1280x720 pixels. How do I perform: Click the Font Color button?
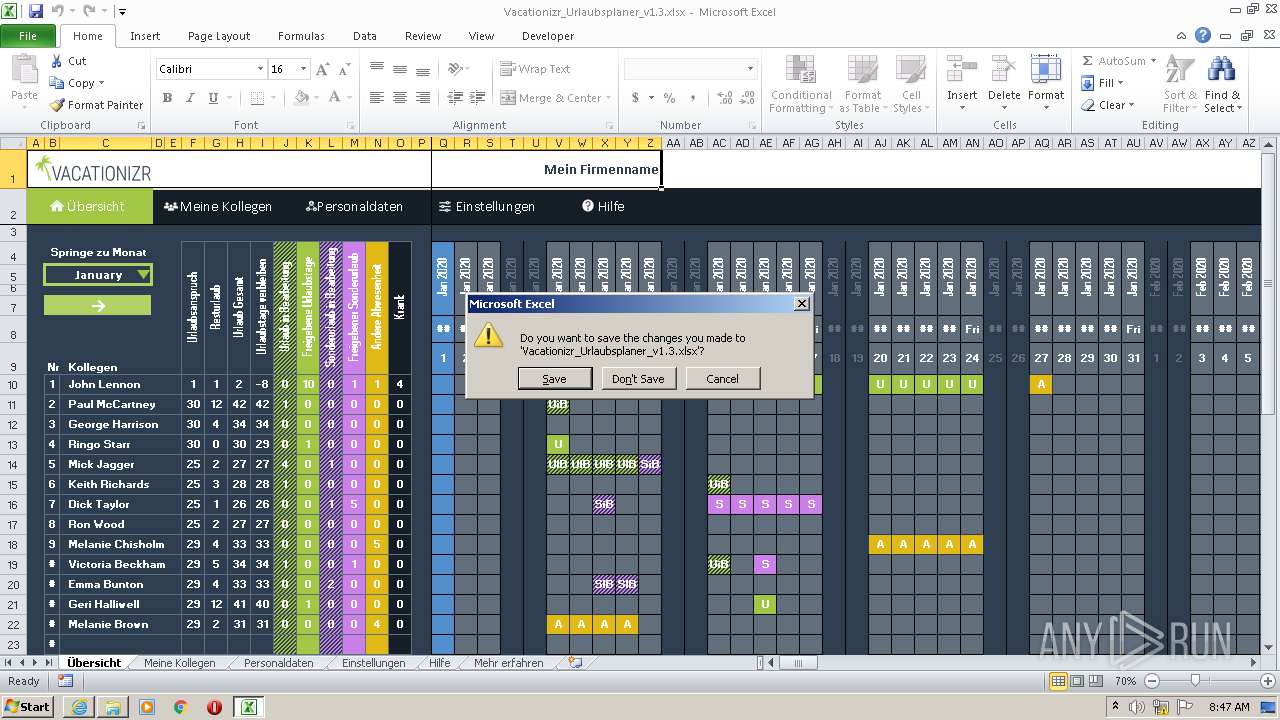(x=335, y=98)
